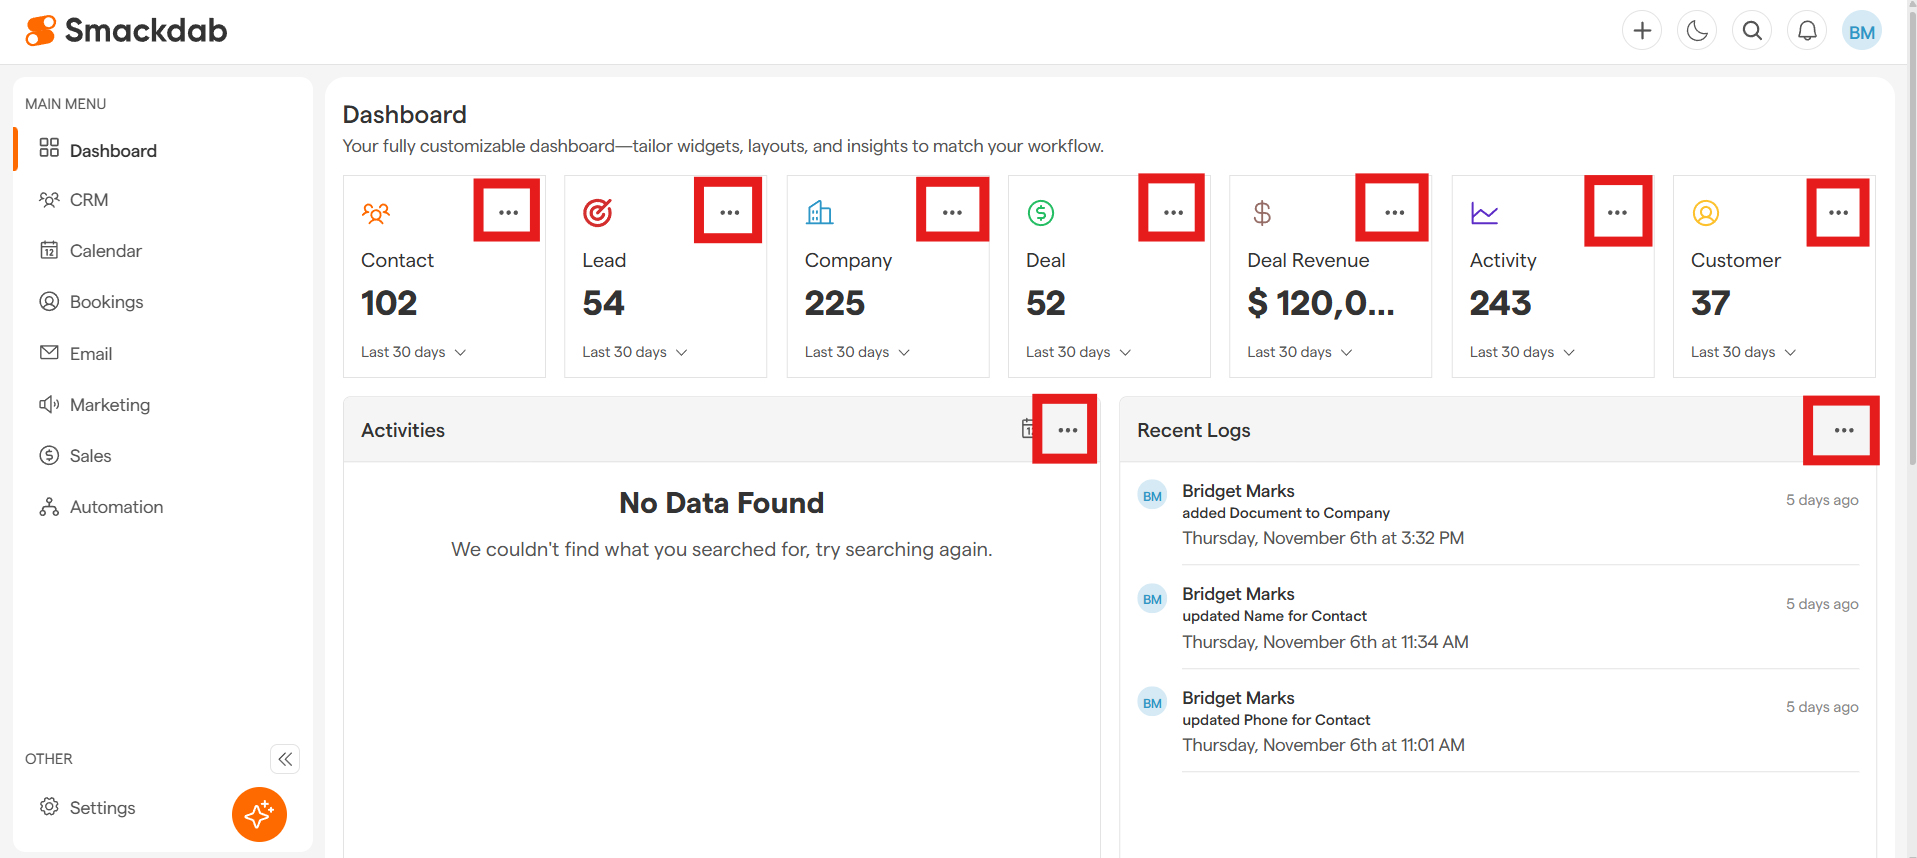1917x858 pixels.
Task: Expand Lead widget Last 30 days dropdown
Action: coord(635,352)
